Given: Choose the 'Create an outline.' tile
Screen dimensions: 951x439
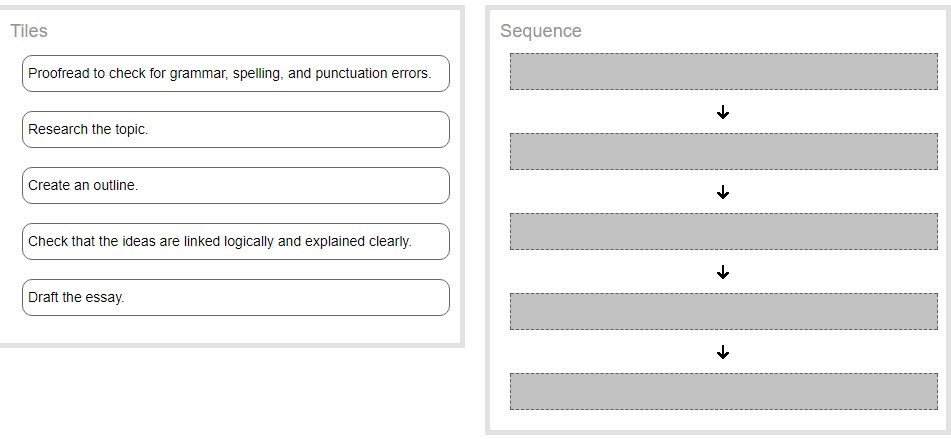Looking at the screenshot, I should (235, 185).
